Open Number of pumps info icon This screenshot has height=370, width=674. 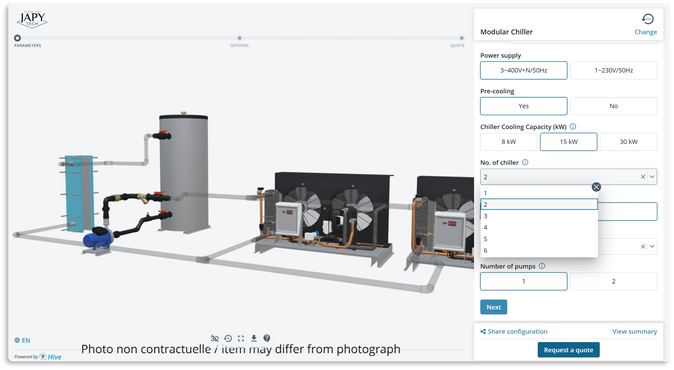click(542, 266)
